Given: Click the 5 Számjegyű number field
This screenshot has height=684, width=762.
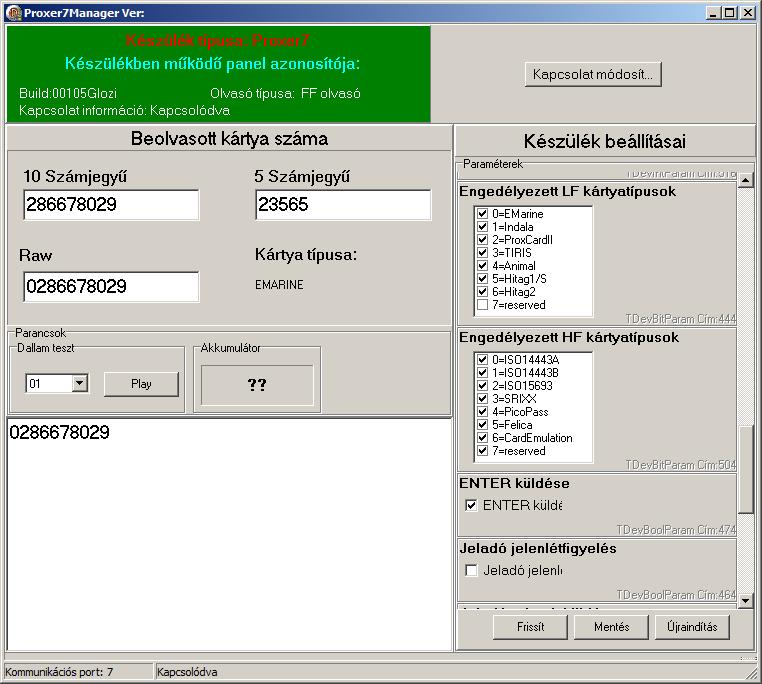Looking at the screenshot, I should (343, 205).
